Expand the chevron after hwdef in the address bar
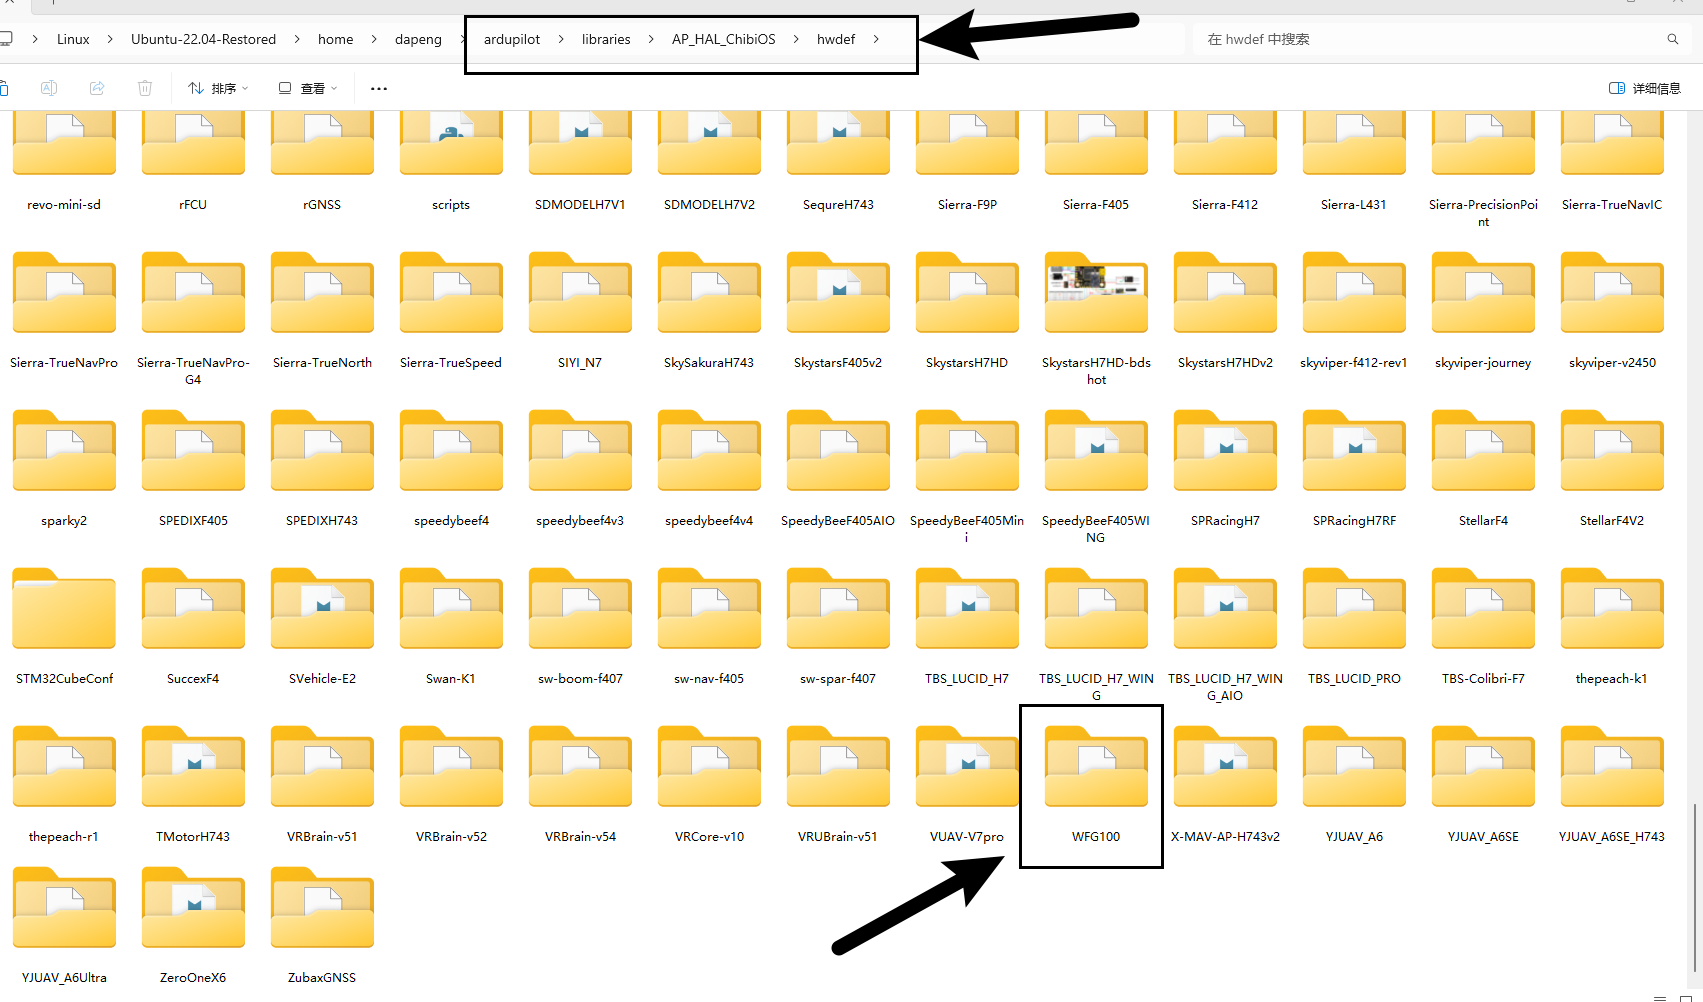 876,39
